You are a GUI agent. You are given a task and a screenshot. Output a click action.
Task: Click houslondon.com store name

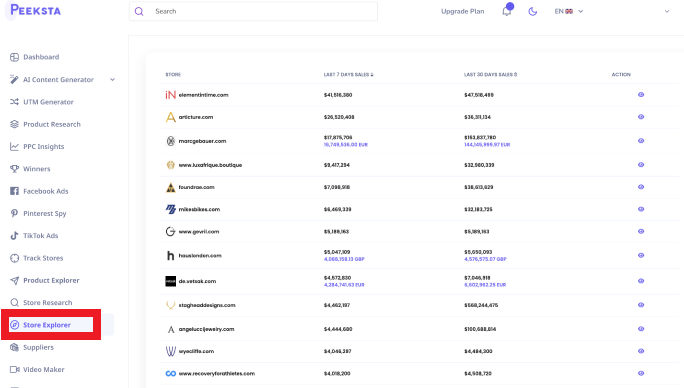pyautogui.click(x=200, y=256)
